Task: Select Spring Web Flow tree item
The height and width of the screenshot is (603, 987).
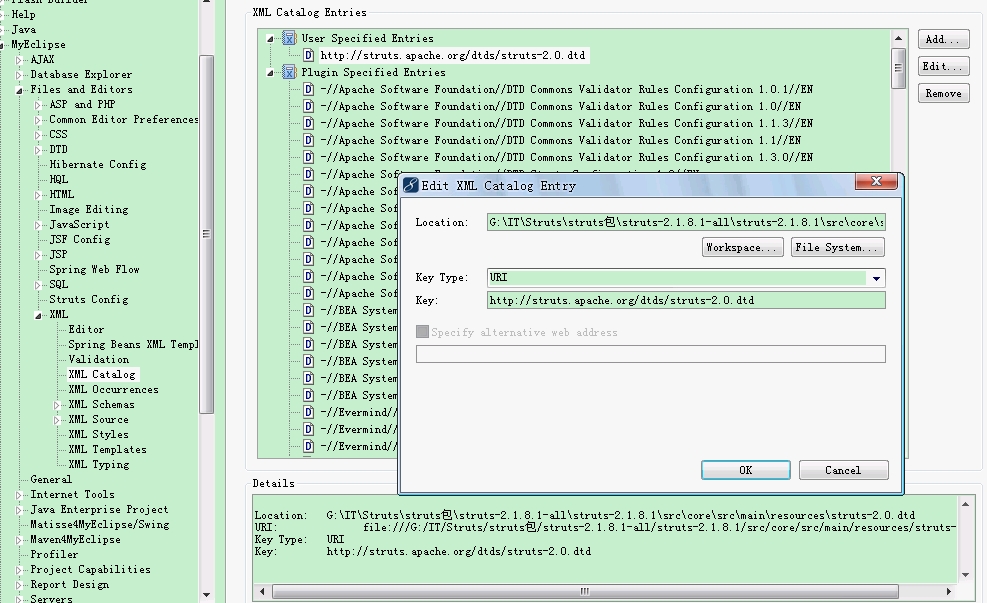Action: (x=94, y=269)
